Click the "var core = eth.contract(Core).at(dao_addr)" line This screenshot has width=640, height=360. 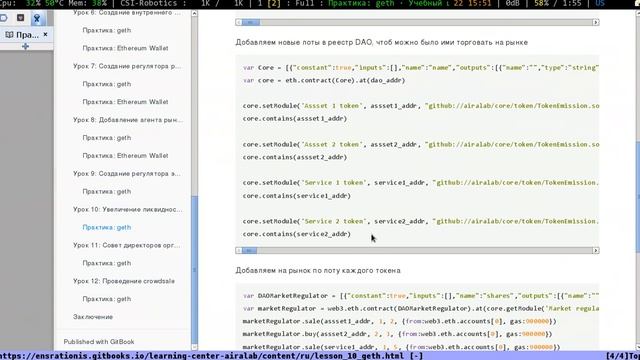click(324, 80)
